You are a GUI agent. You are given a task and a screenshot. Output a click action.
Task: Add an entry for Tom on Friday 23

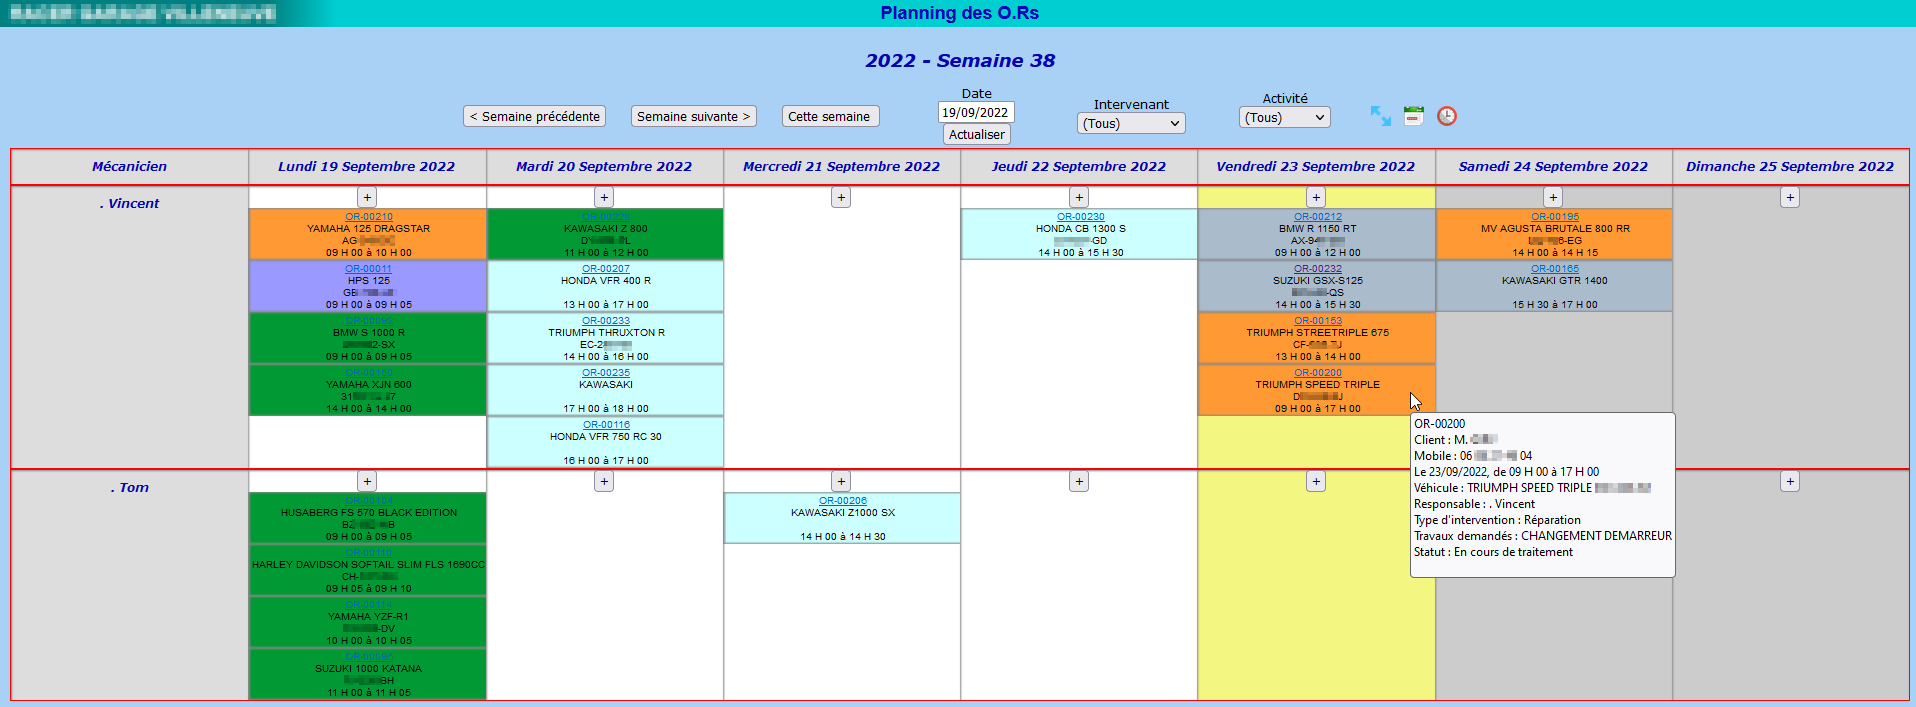coord(1315,482)
